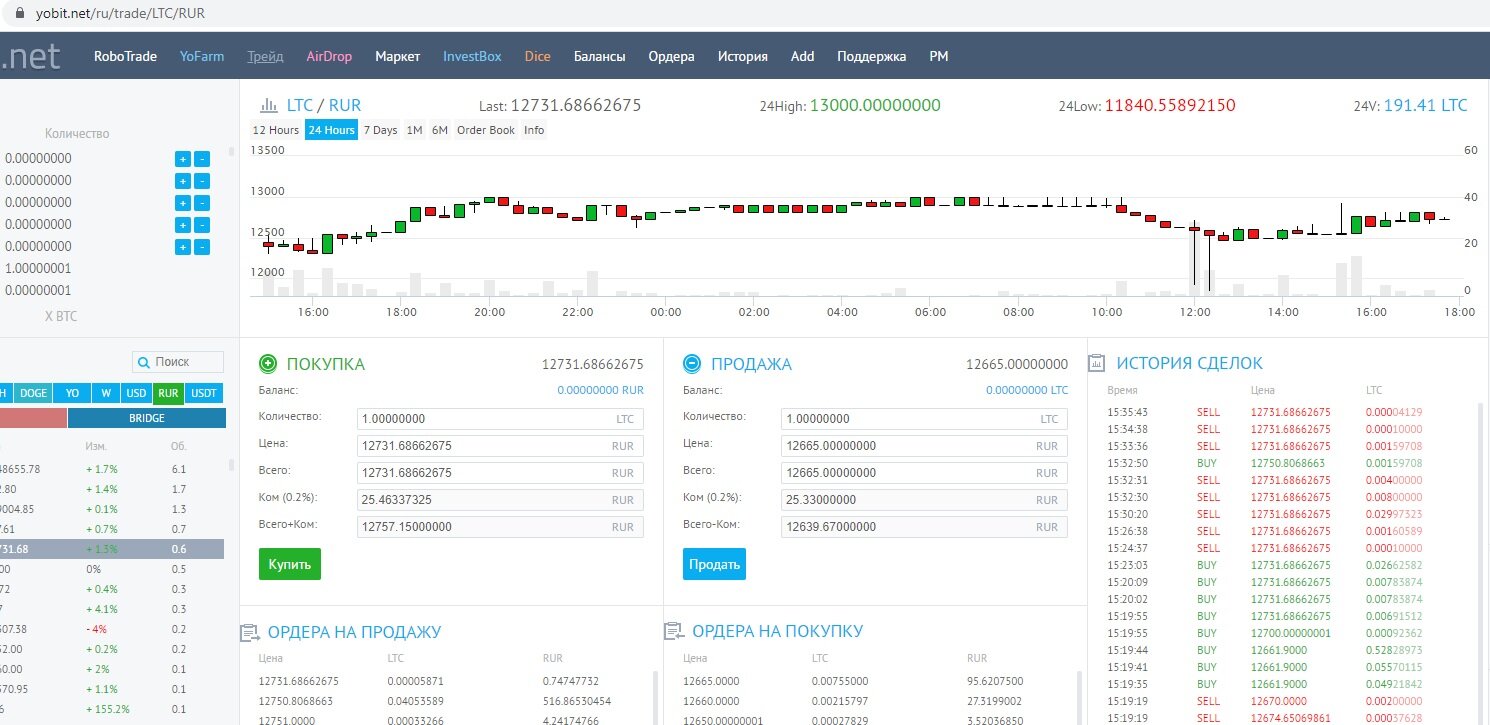Open the Order Book chart tab
Viewport: 1490px width, 725px height.
[x=486, y=130]
